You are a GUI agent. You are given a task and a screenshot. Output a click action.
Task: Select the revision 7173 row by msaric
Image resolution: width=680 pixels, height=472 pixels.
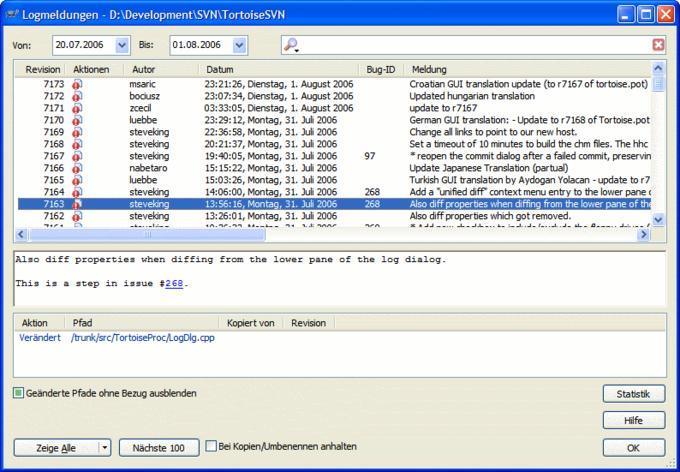coord(334,84)
